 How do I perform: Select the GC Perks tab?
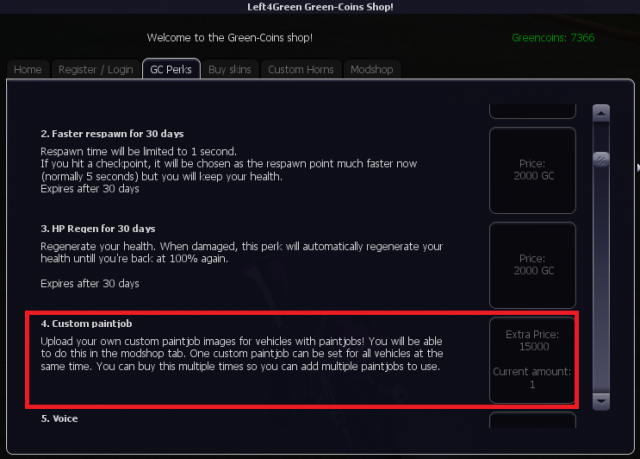point(171,69)
